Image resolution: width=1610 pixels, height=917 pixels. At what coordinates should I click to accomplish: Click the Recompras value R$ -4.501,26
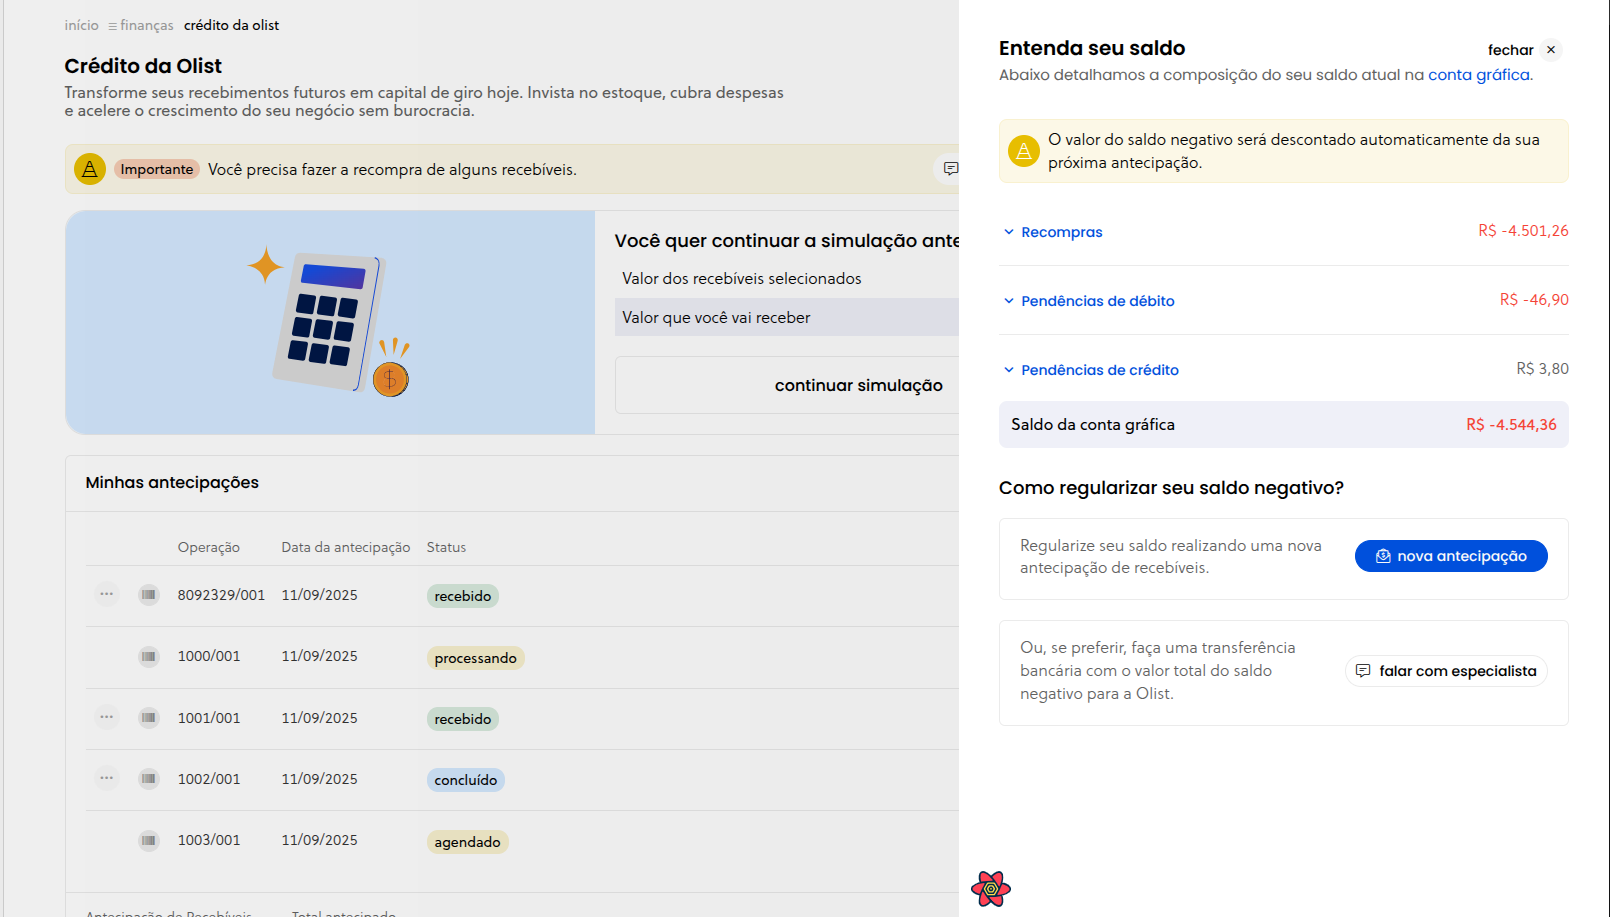click(1523, 231)
